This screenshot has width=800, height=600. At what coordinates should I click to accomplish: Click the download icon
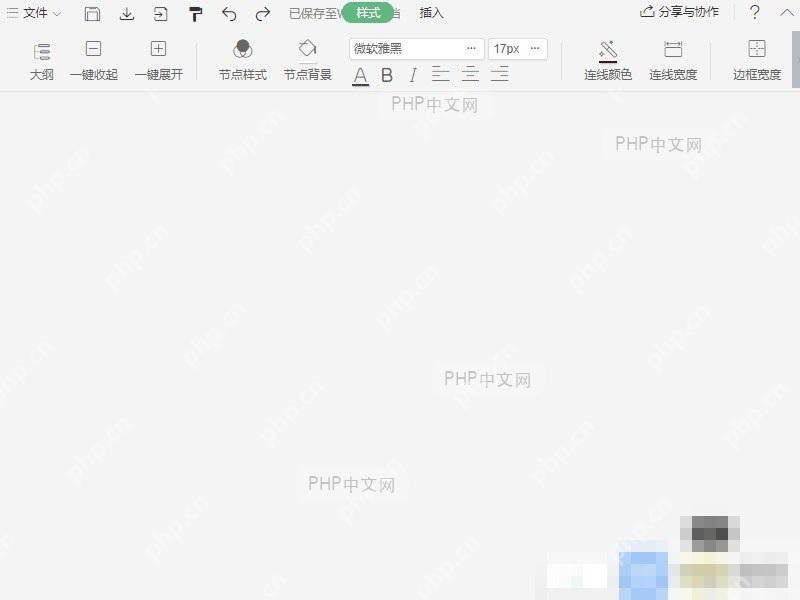pos(127,14)
